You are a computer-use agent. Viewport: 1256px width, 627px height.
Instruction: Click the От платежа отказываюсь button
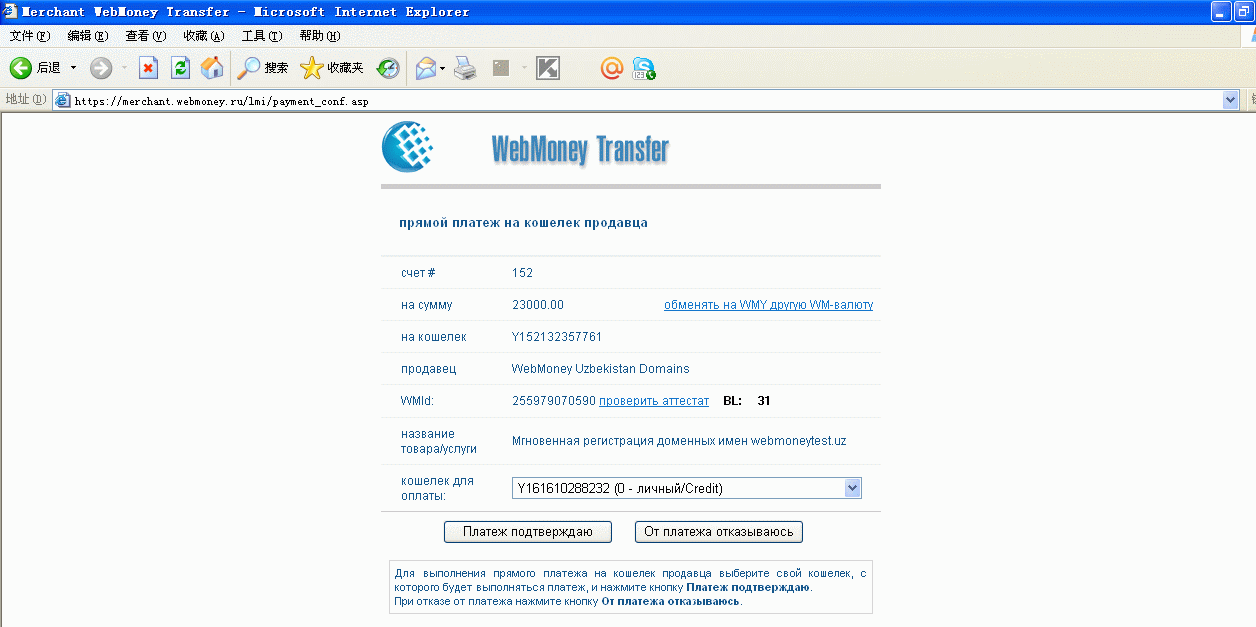[x=719, y=532]
